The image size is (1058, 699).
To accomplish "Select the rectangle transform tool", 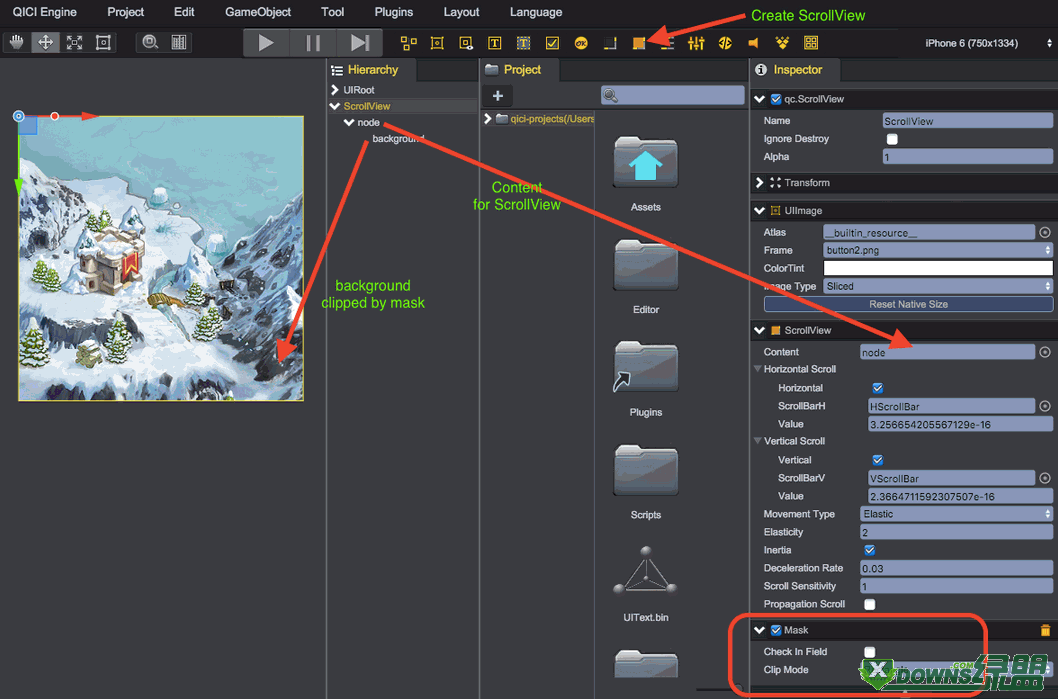I will (103, 43).
